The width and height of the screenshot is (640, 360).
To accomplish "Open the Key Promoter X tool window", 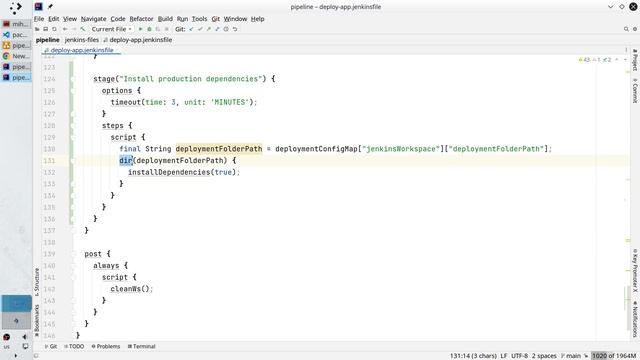I will tap(635, 270).
